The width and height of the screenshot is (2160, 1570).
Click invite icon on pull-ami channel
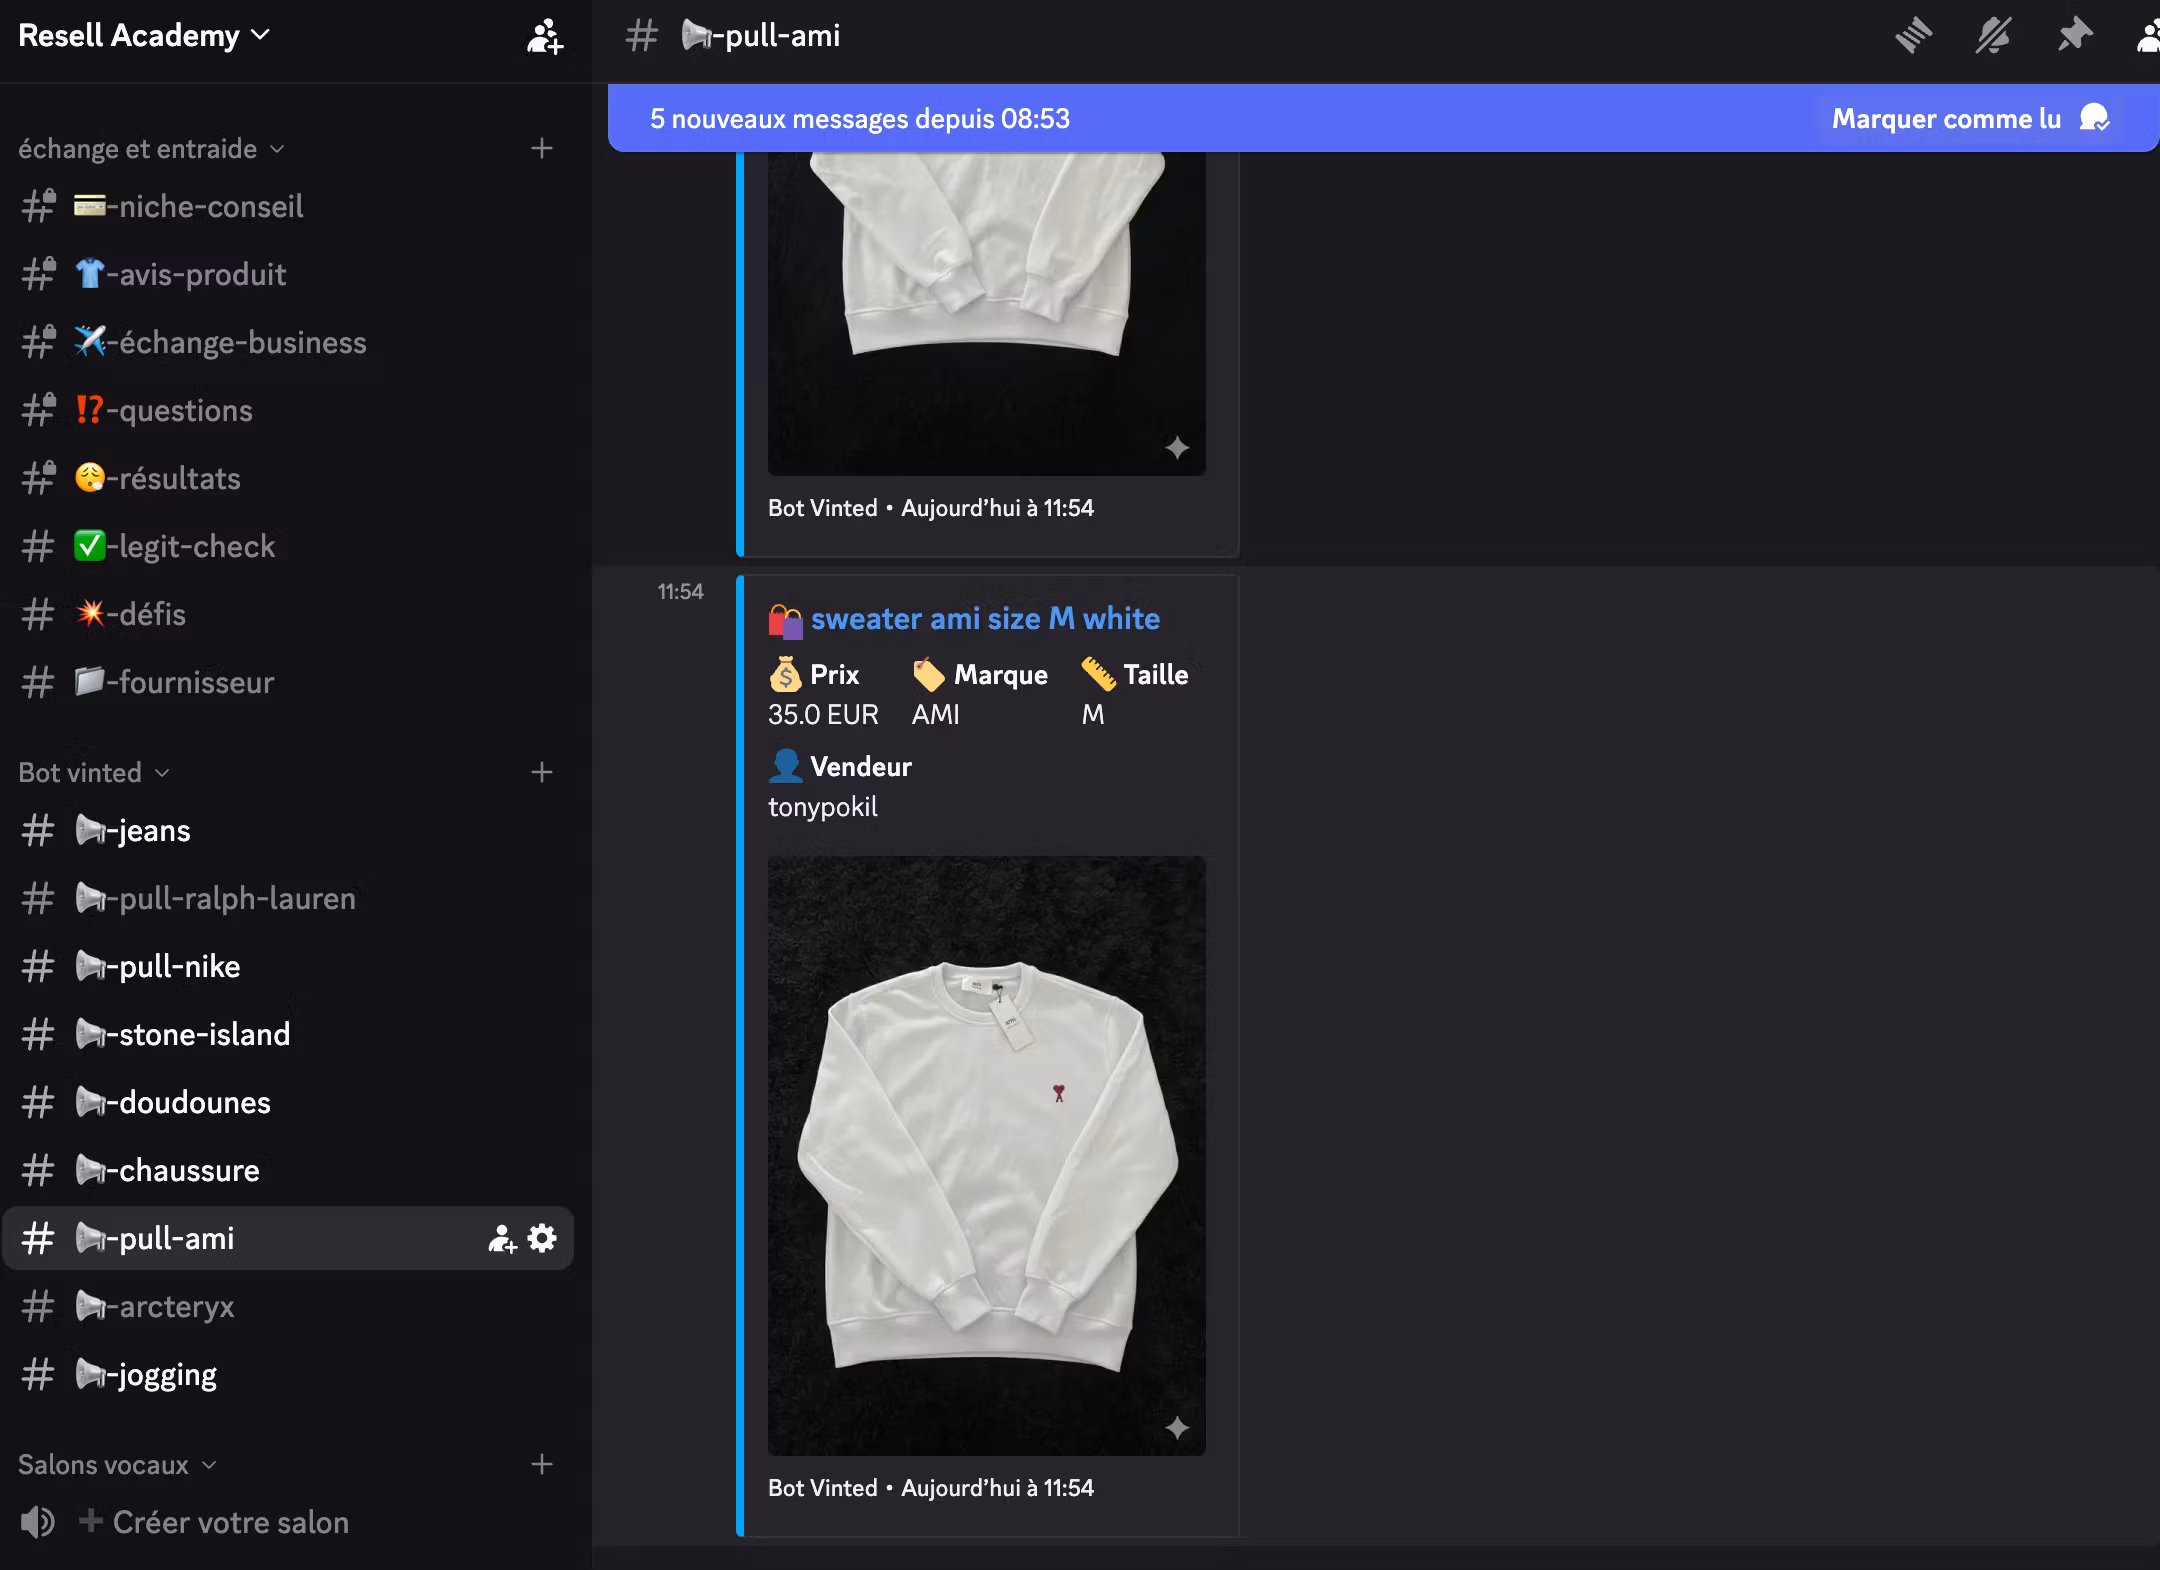(x=502, y=1238)
